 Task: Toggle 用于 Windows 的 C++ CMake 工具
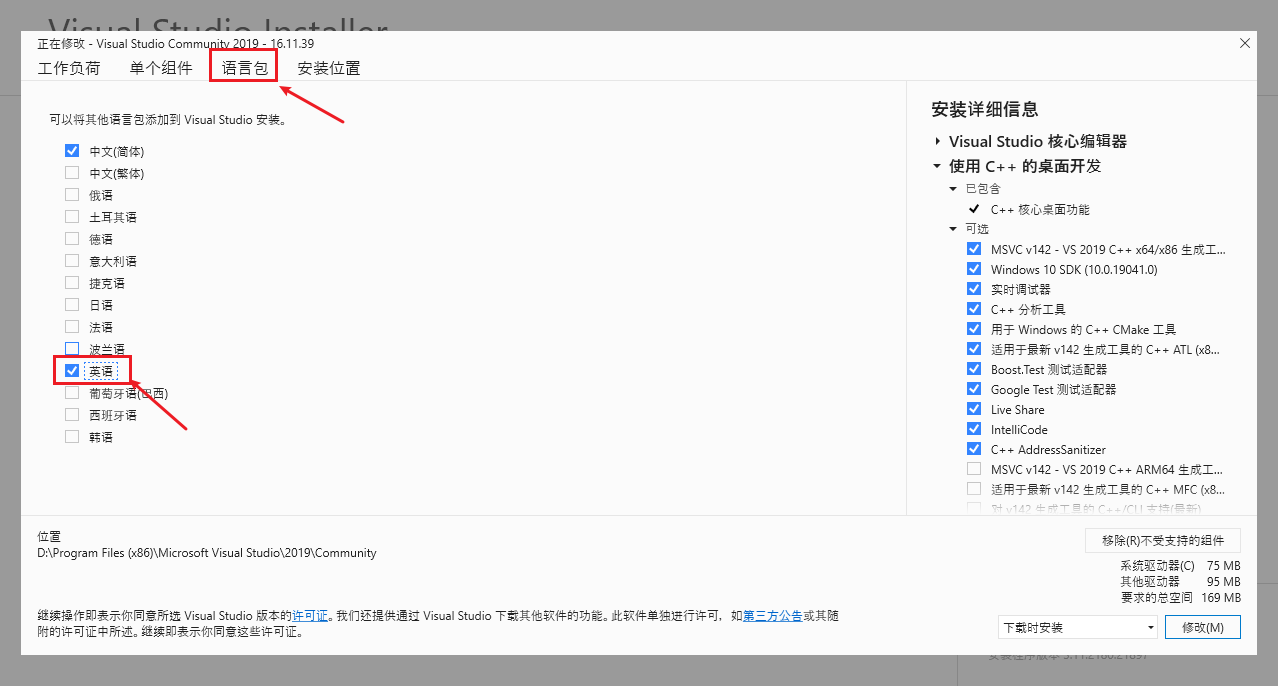[x=974, y=329]
